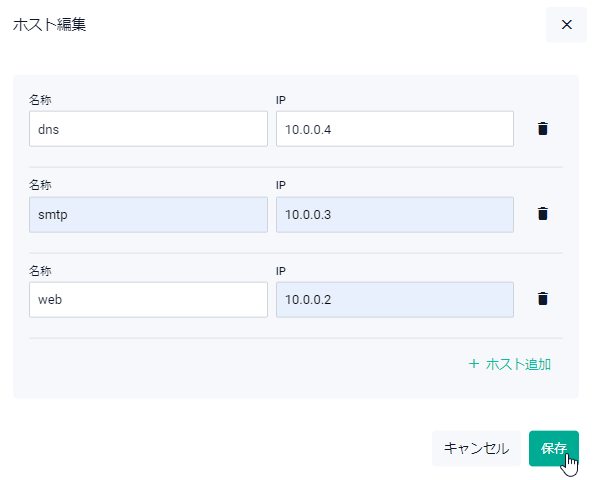The width and height of the screenshot is (593, 480).
Task: Click the 名称 label above web
Action: (40, 271)
